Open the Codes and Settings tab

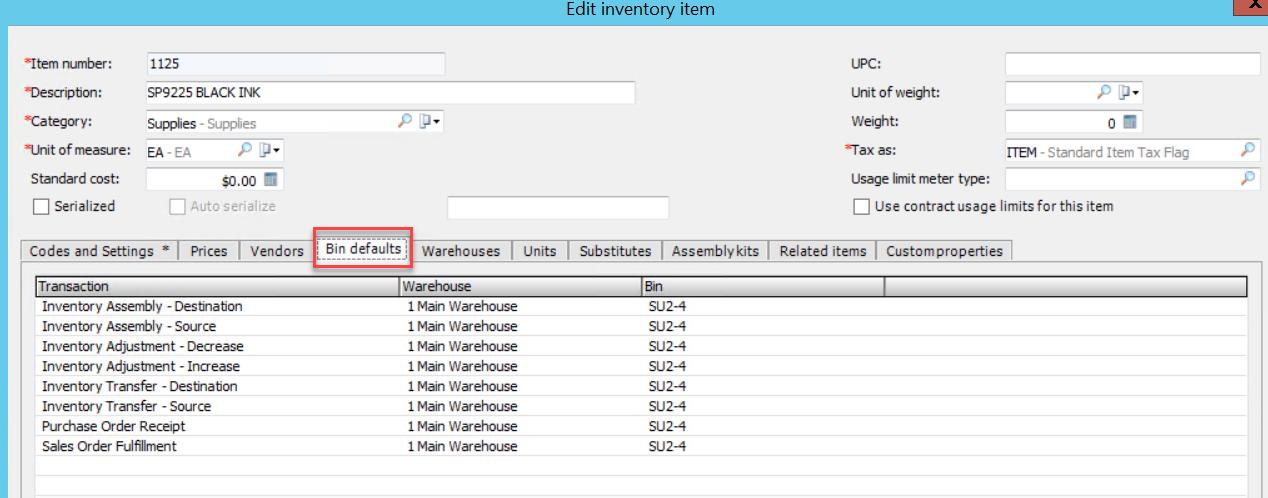(99, 251)
